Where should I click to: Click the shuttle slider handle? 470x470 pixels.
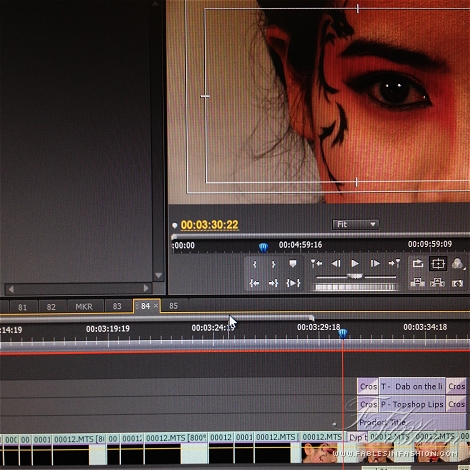[355, 276]
